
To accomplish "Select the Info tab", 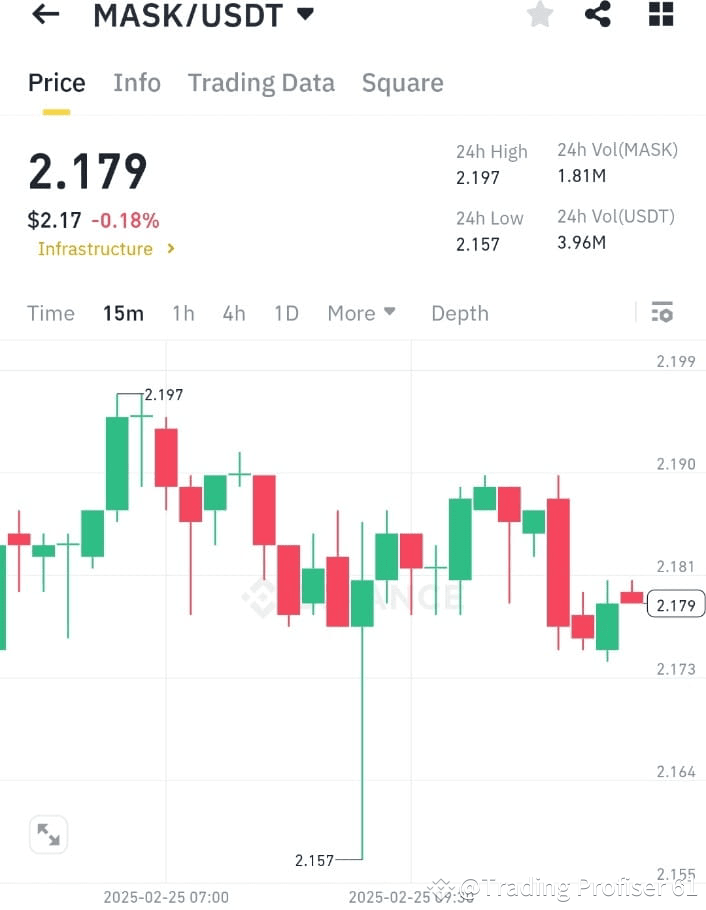I will [137, 82].
